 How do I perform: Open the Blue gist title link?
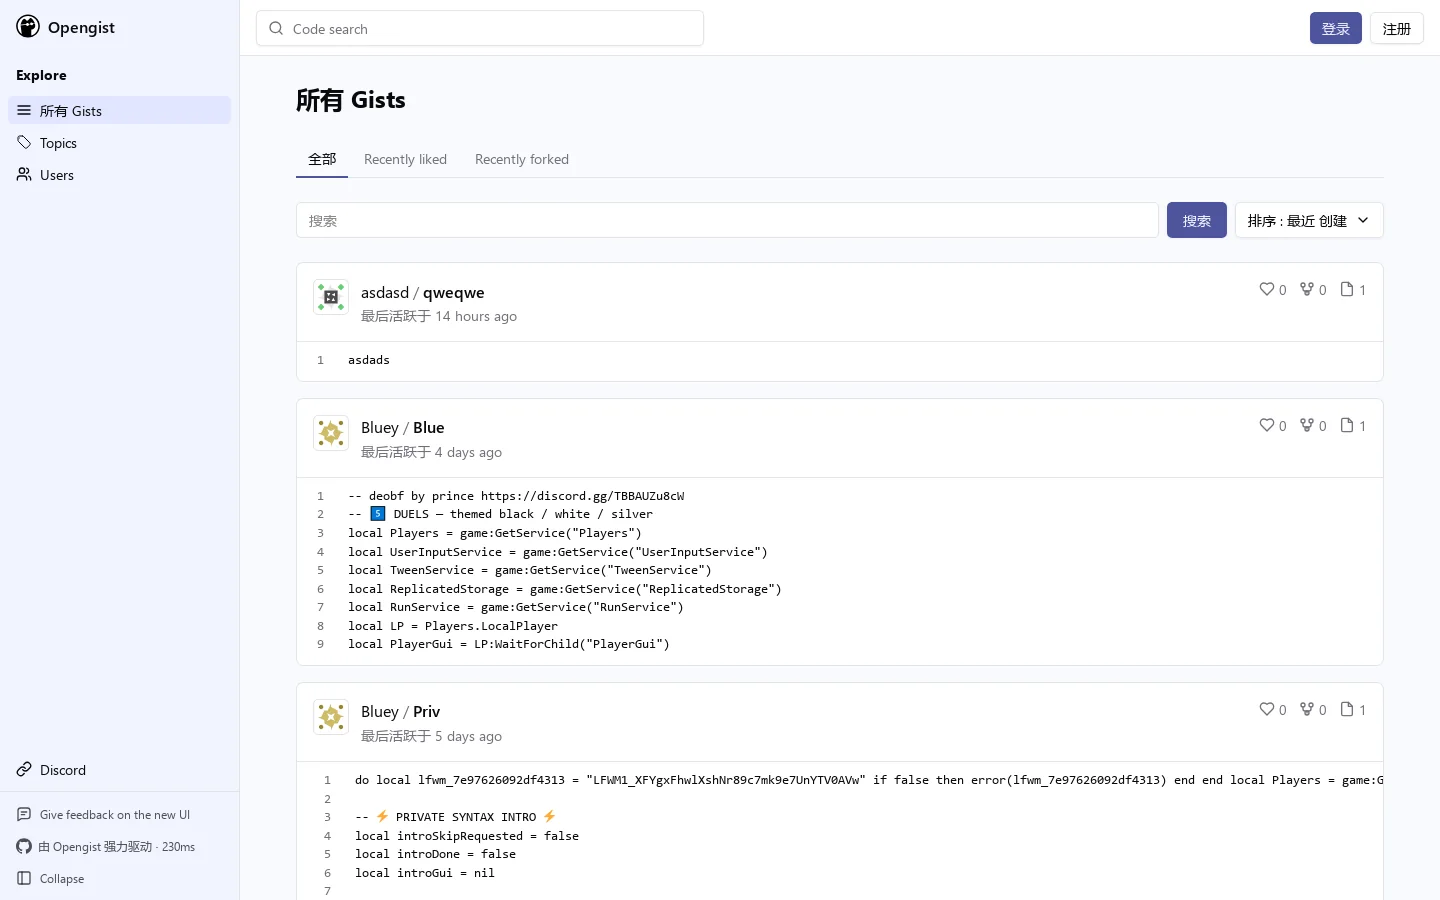429,428
